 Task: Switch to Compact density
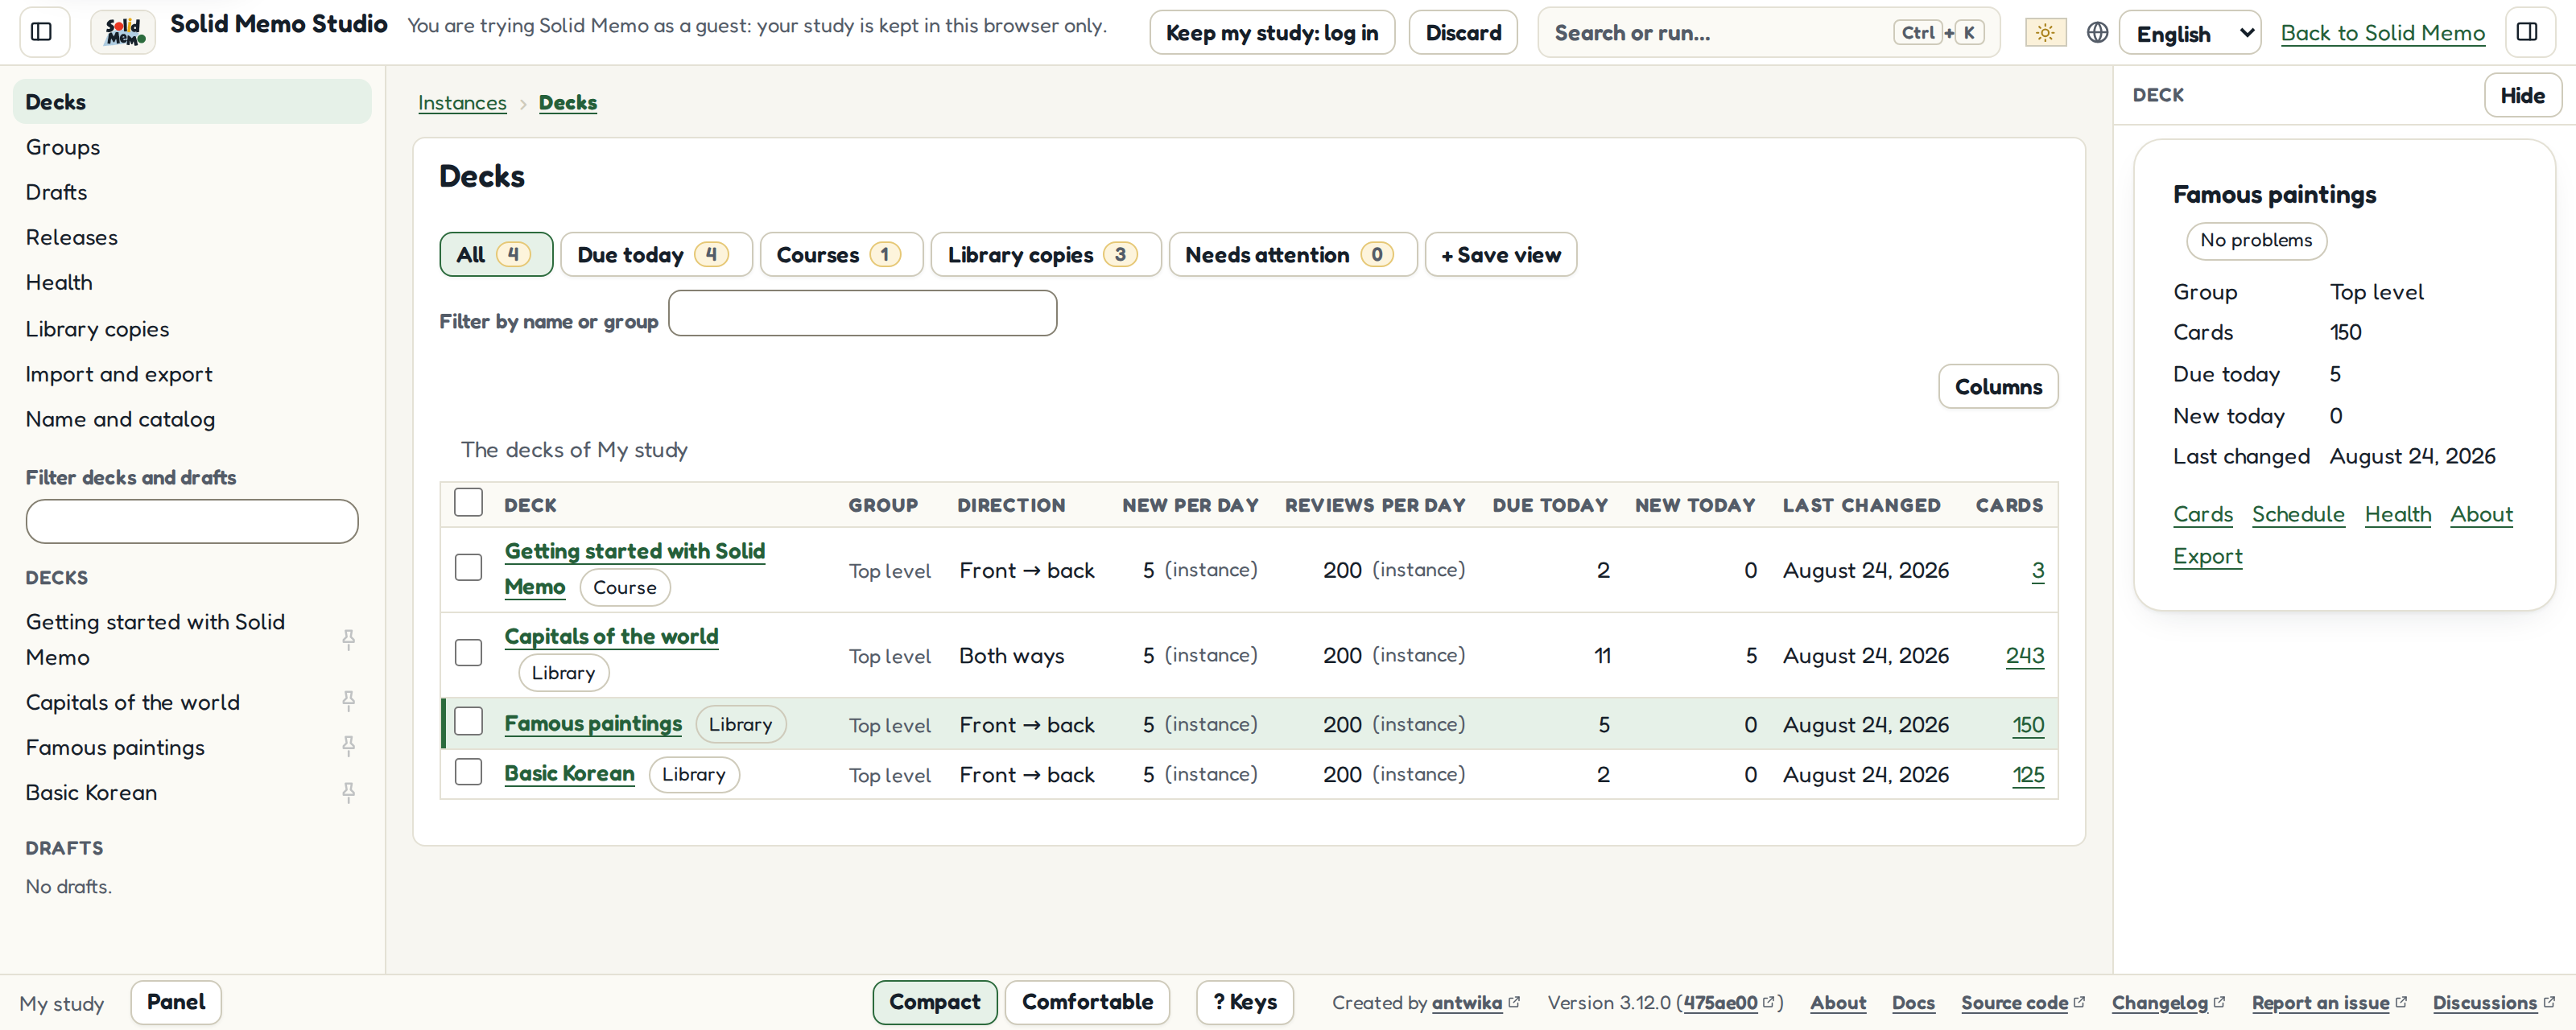(934, 1002)
